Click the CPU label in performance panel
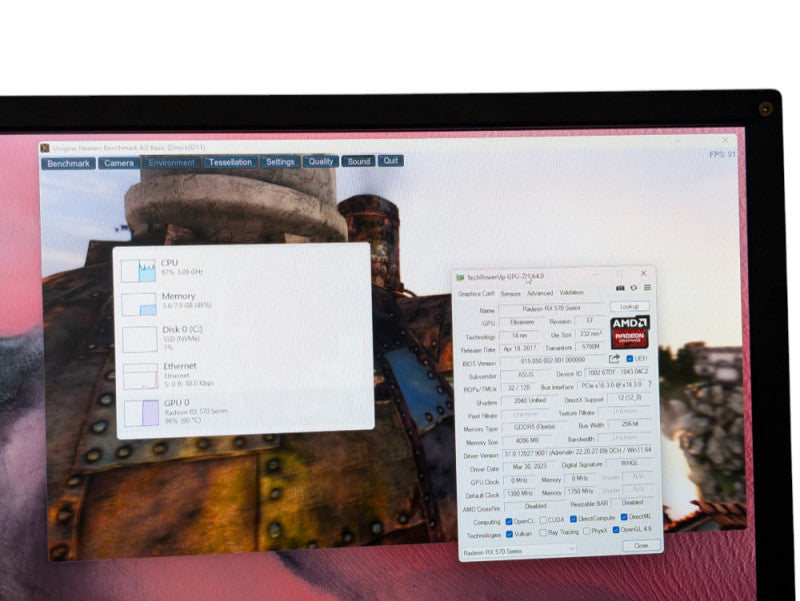 point(169,263)
